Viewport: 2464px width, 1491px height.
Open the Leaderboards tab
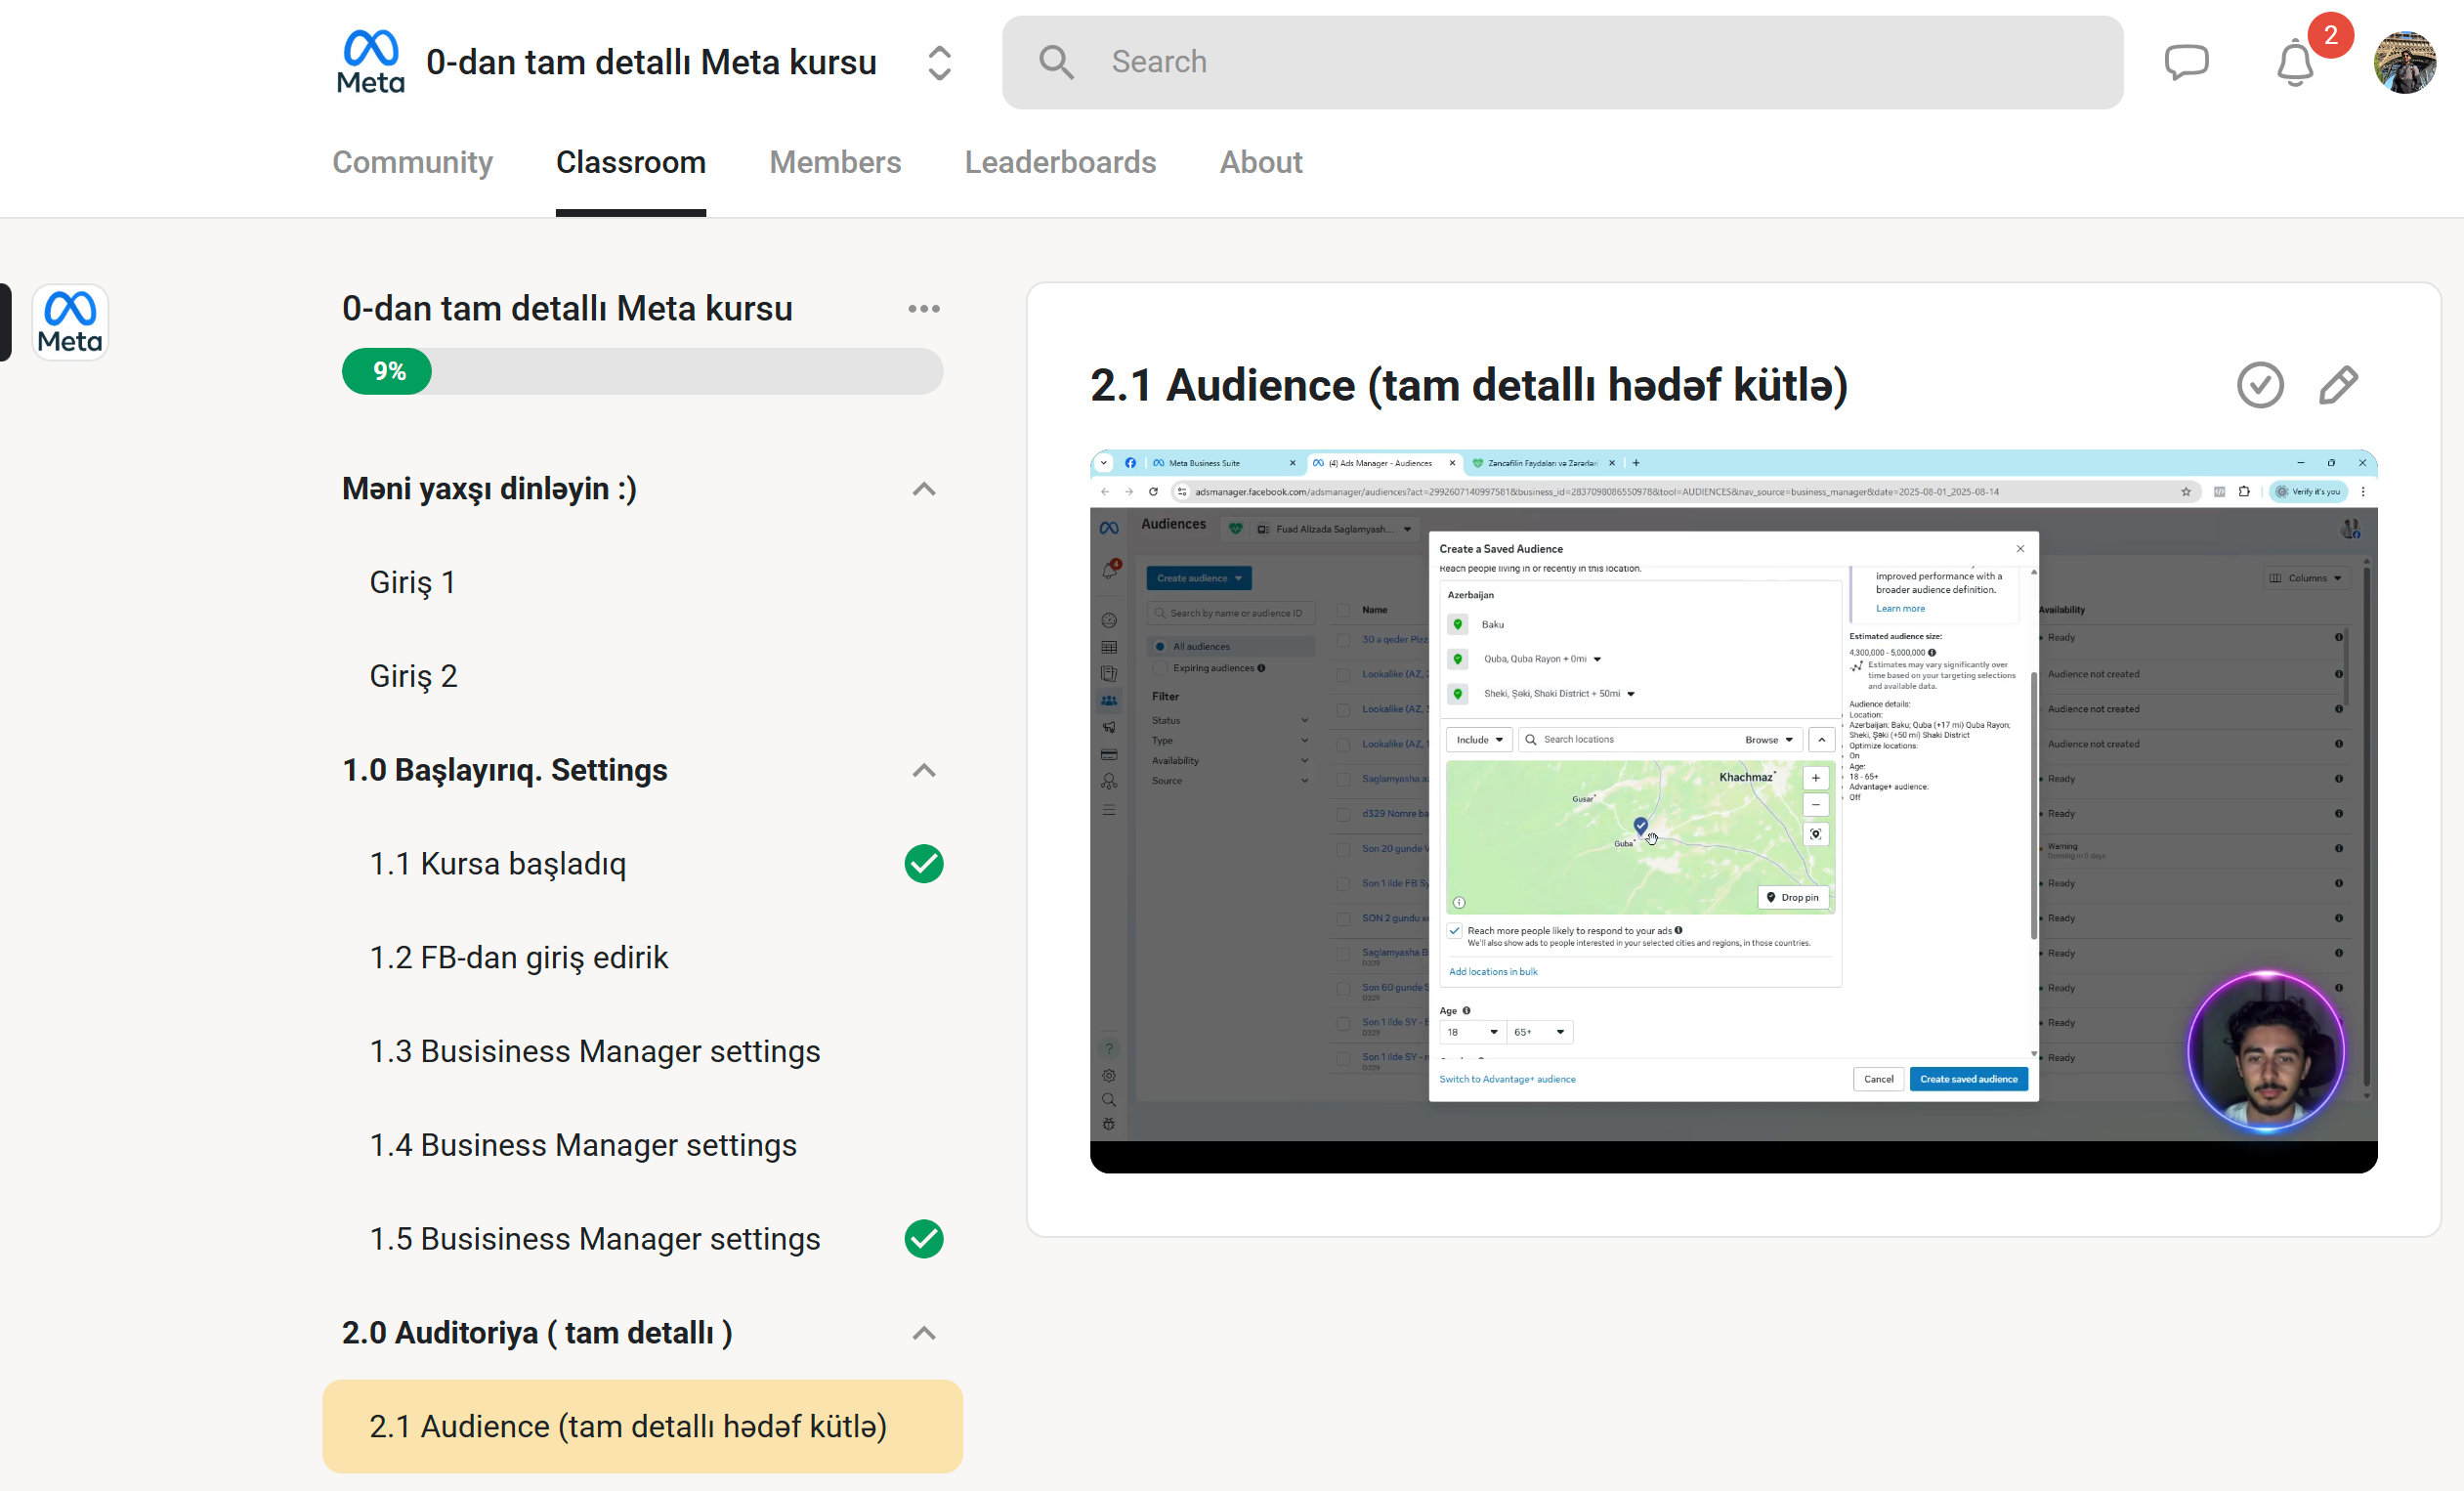pos(1059,162)
